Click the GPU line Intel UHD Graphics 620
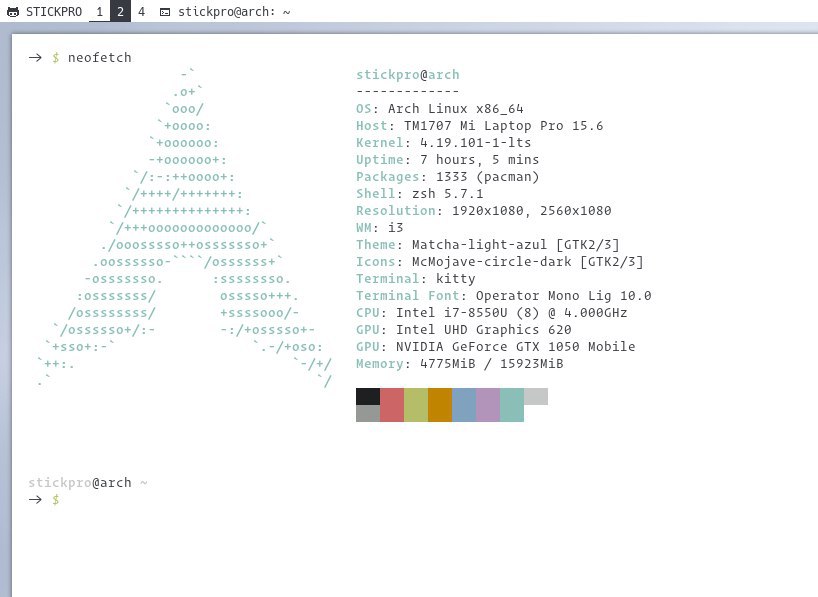Image resolution: width=818 pixels, height=597 pixels. tap(463, 330)
